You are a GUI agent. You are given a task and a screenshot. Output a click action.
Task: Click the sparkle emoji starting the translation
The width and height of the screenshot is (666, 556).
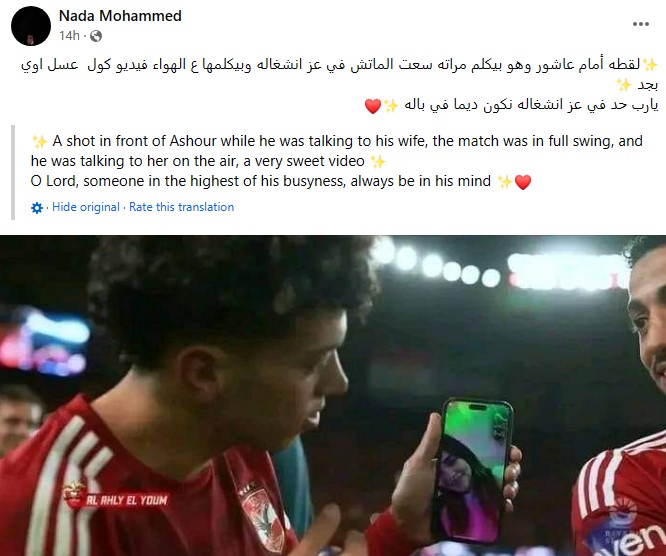pos(40,141)
